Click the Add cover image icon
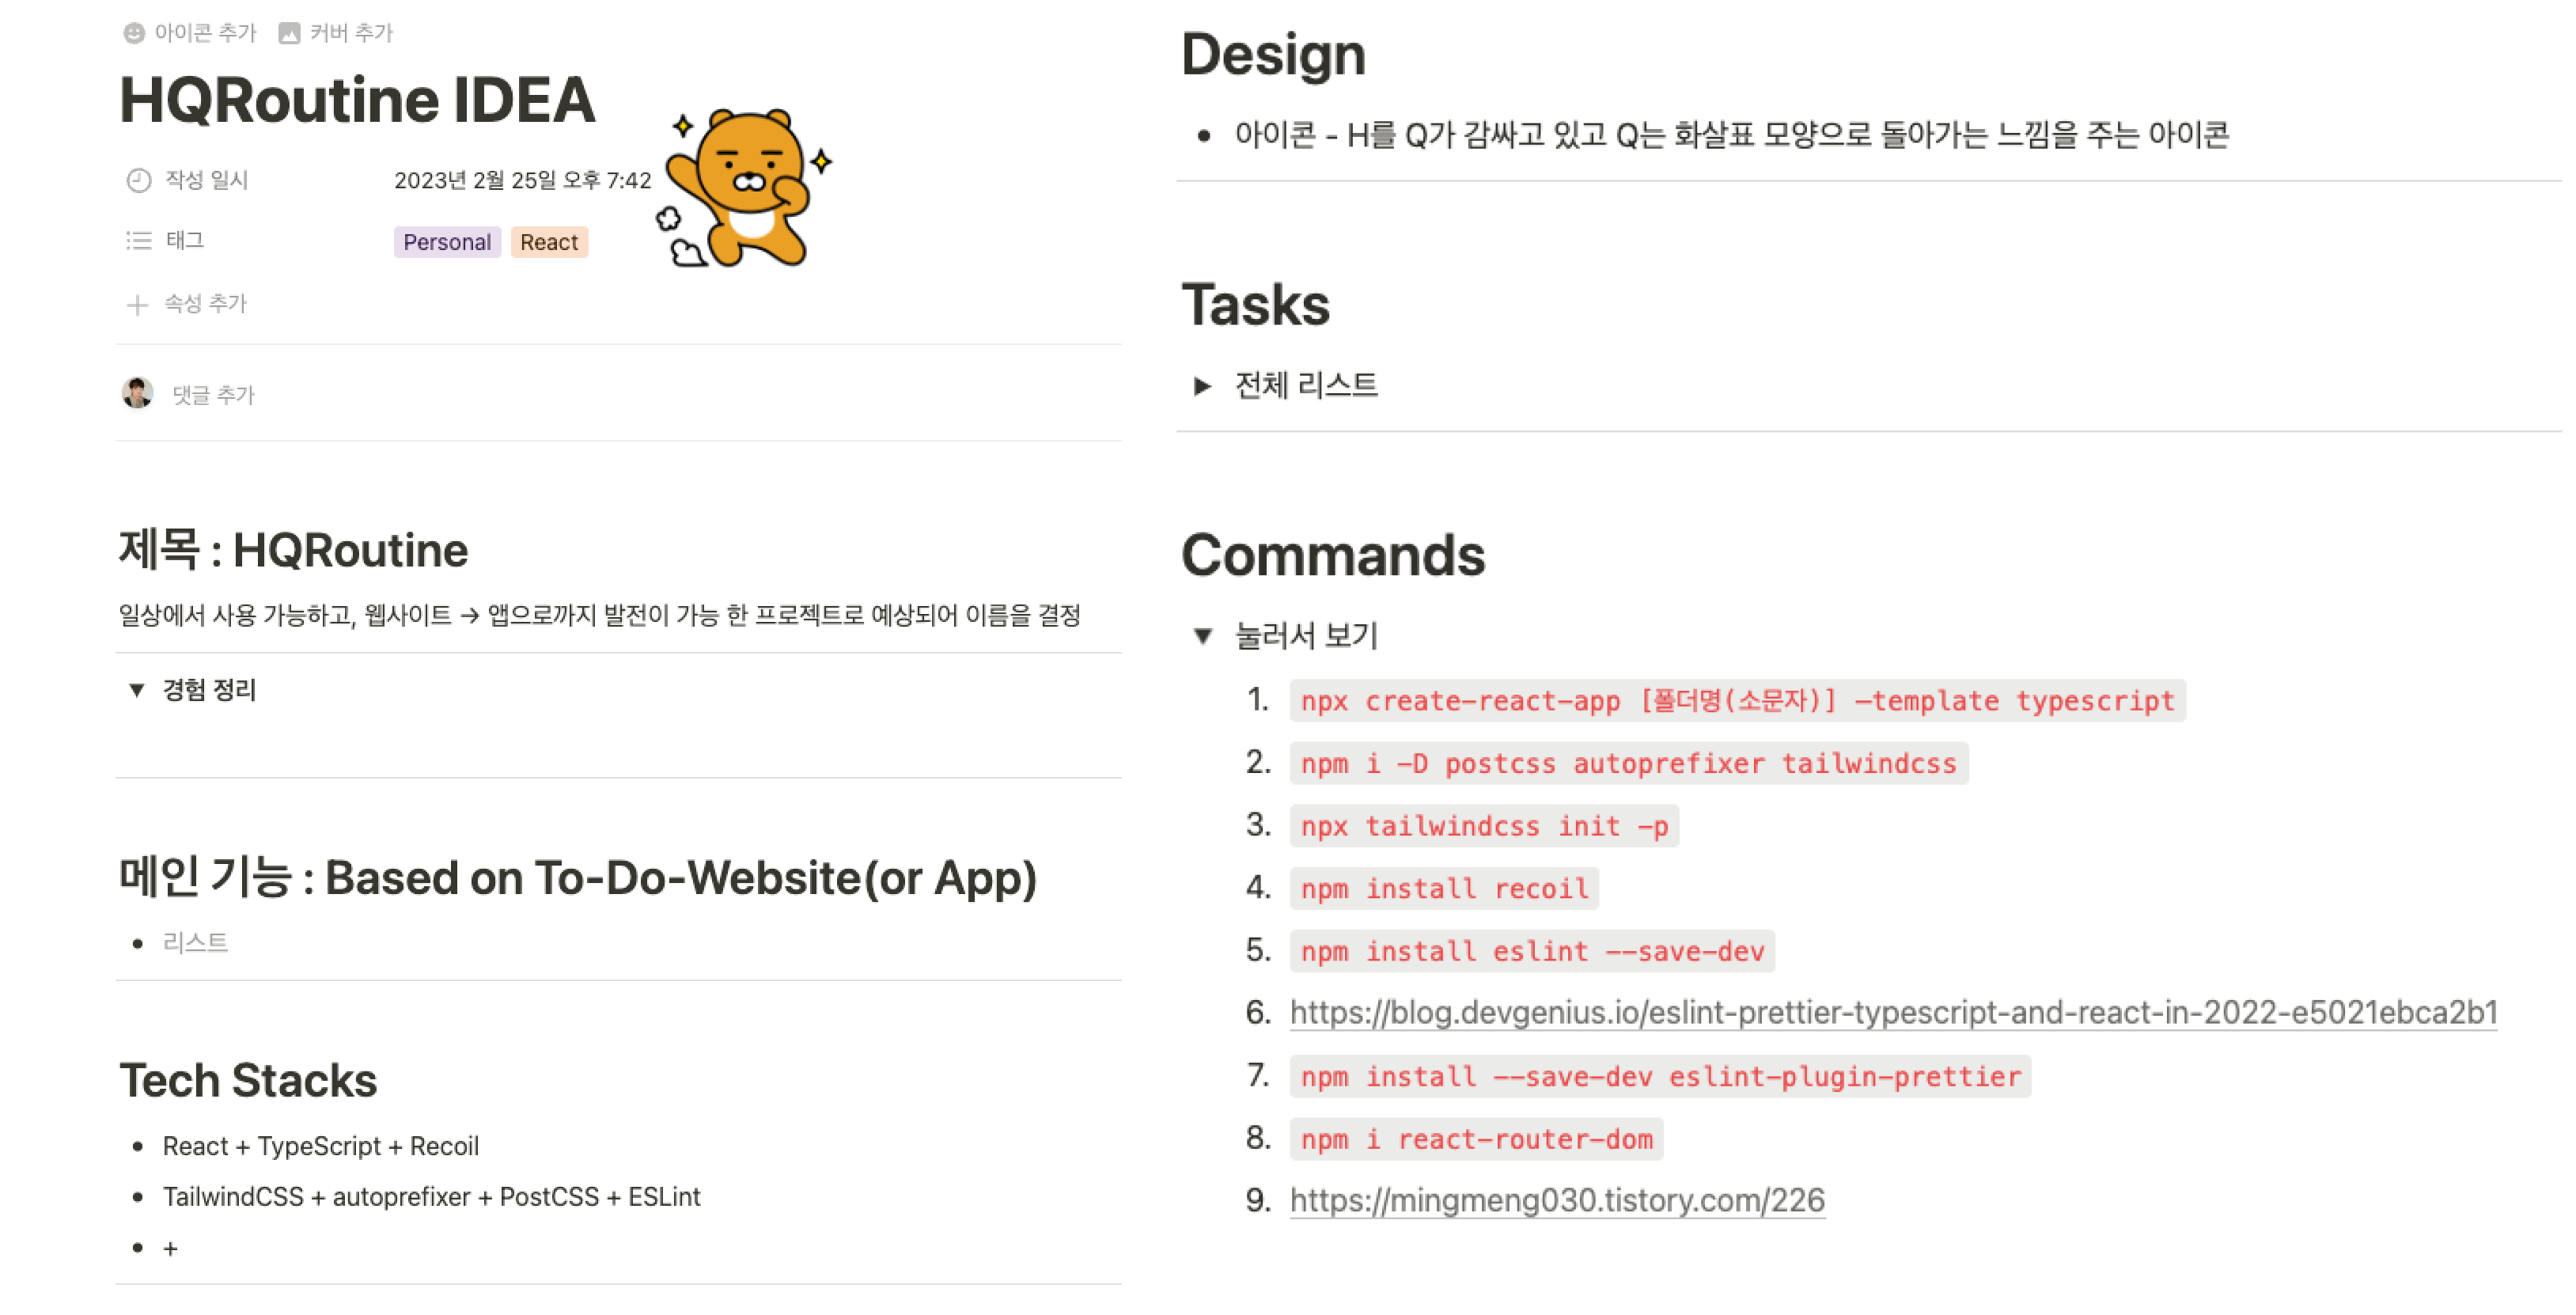 point(289,33)
